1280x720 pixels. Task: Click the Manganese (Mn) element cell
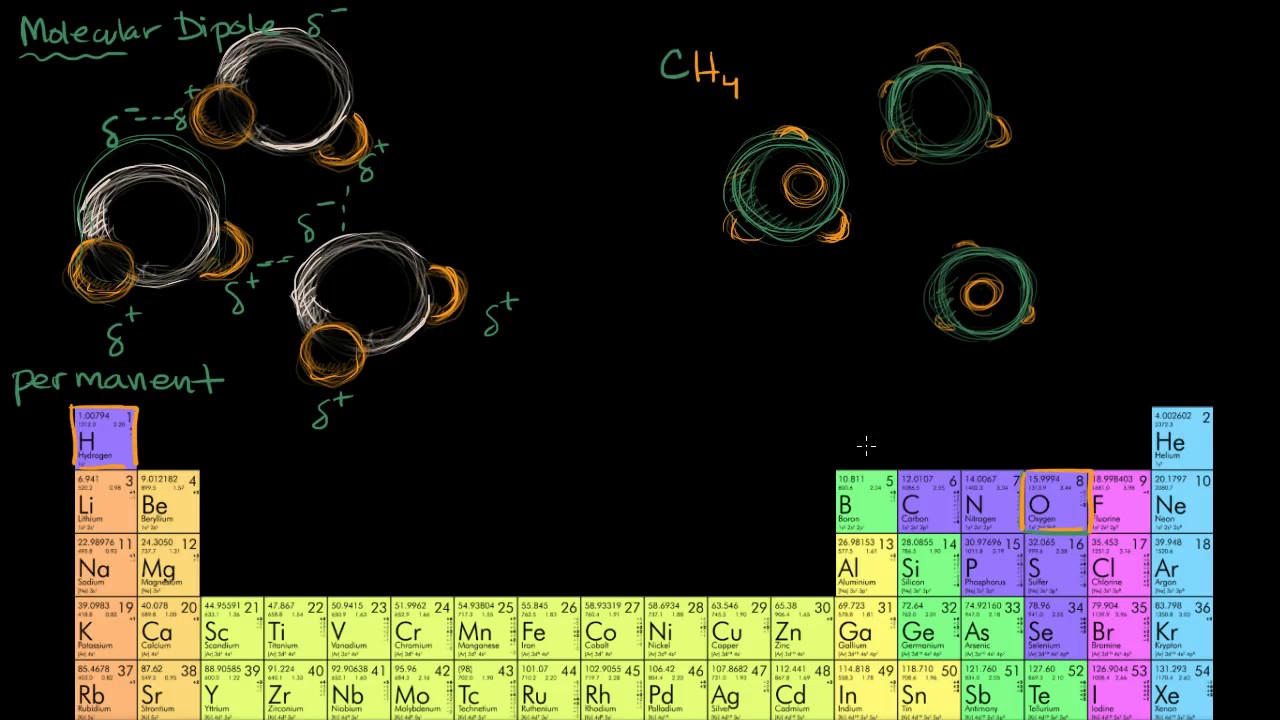[486, 627]
